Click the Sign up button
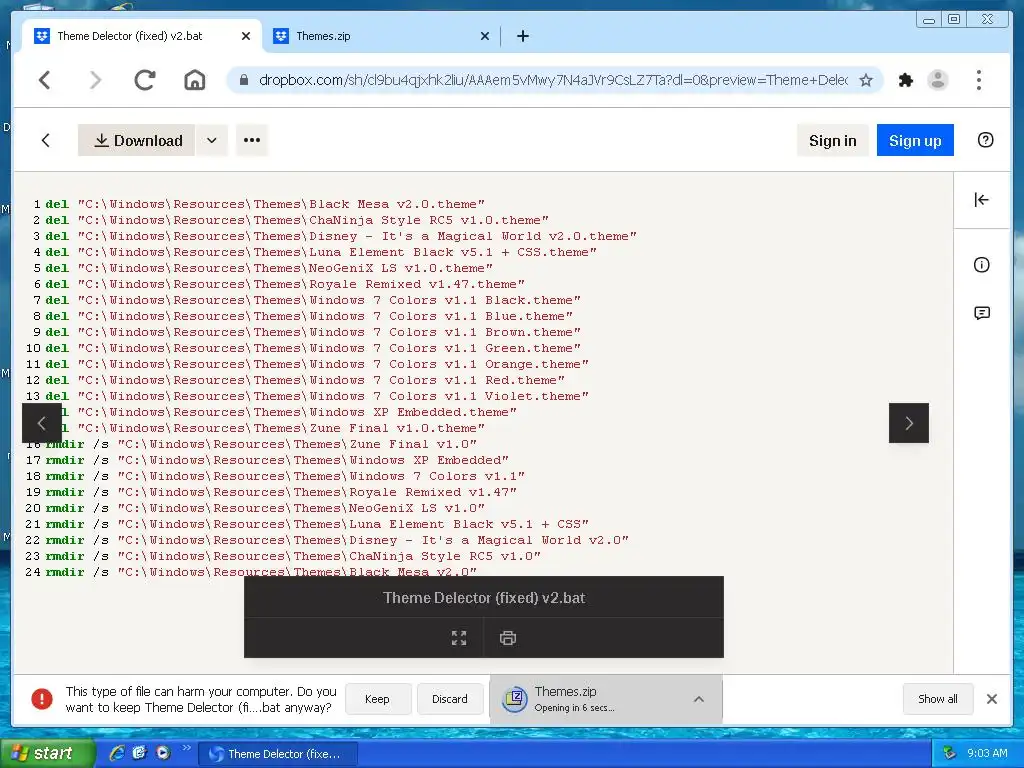Viewport: 1024px width, 768px height. (x=915, y=140)
